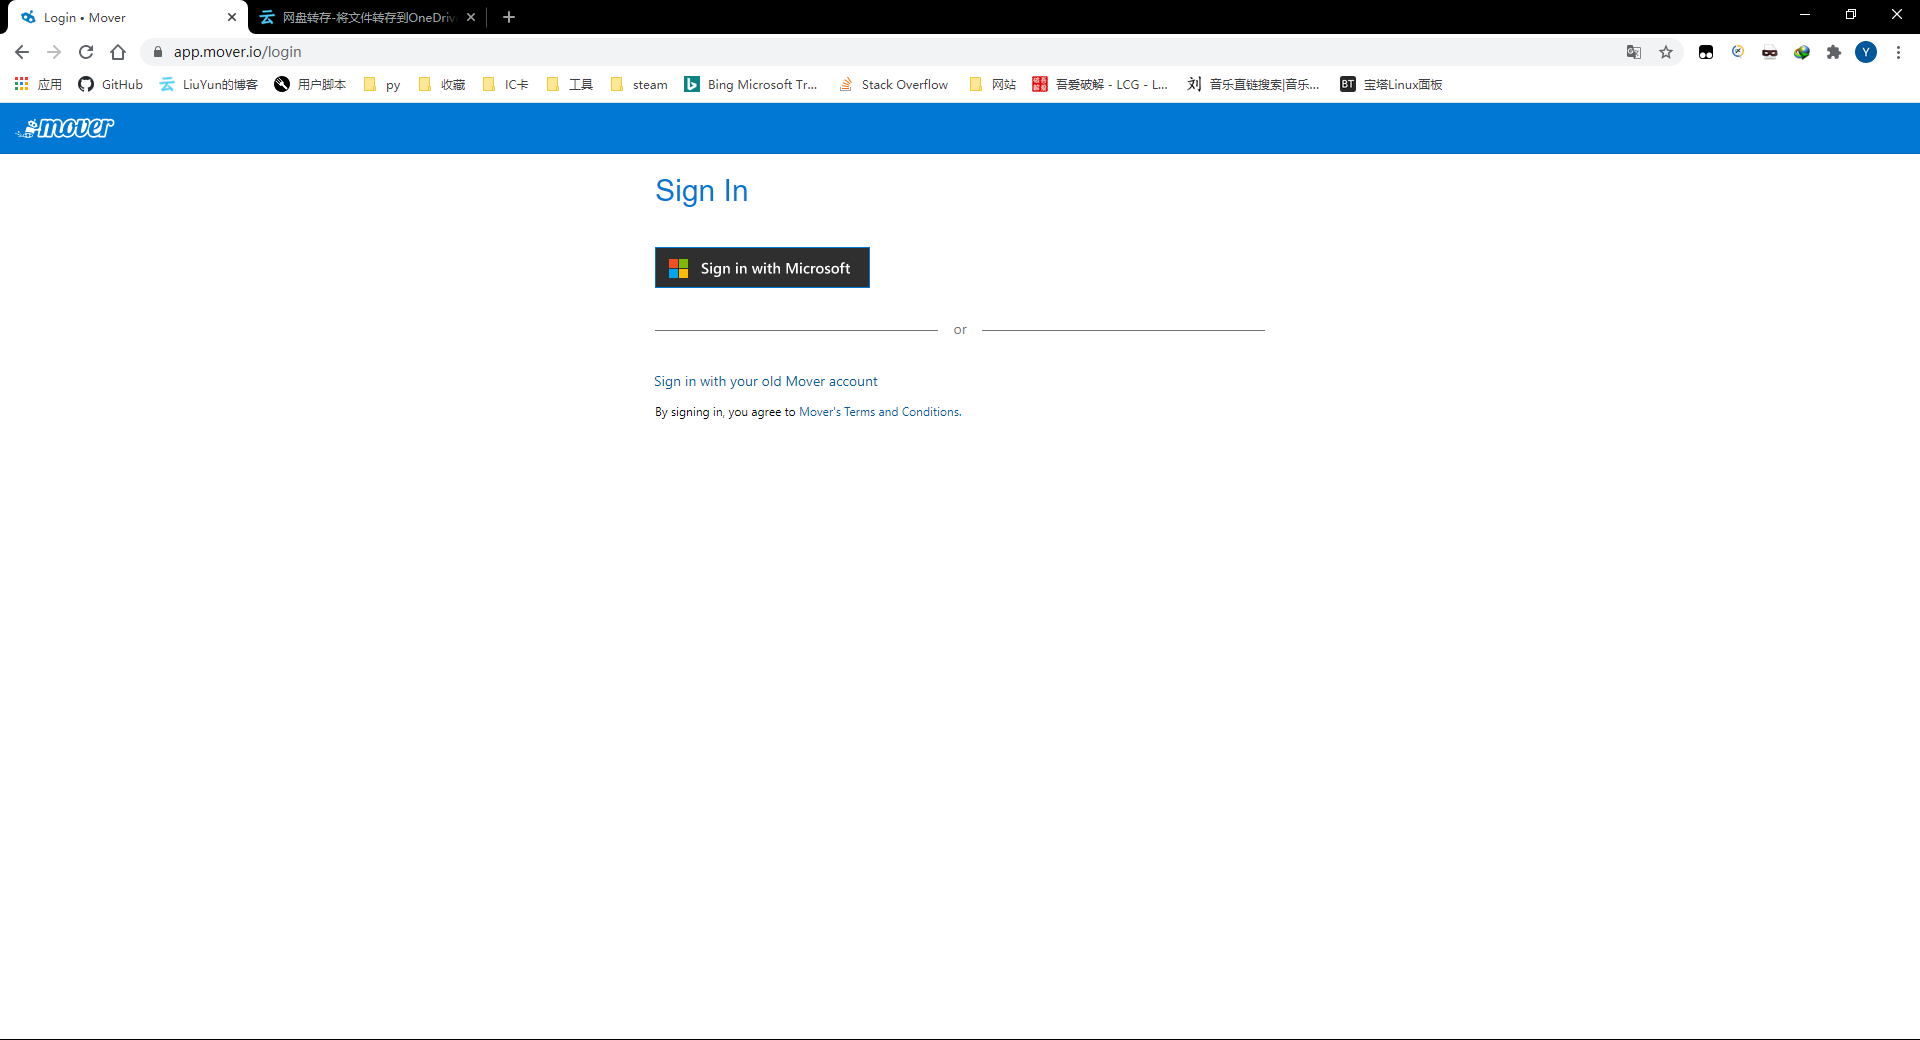The image size is (1920, 1040).
Task: Click the browser home icon
Action: pyautogui.click(x=118, y=52)
